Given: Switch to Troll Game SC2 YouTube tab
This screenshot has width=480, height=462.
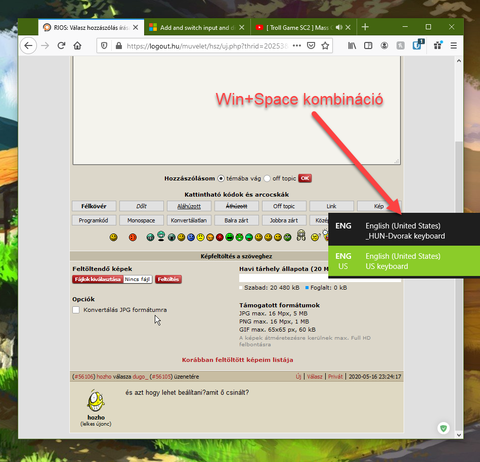Looking at the screenshot, I should [x=303, y=27].
